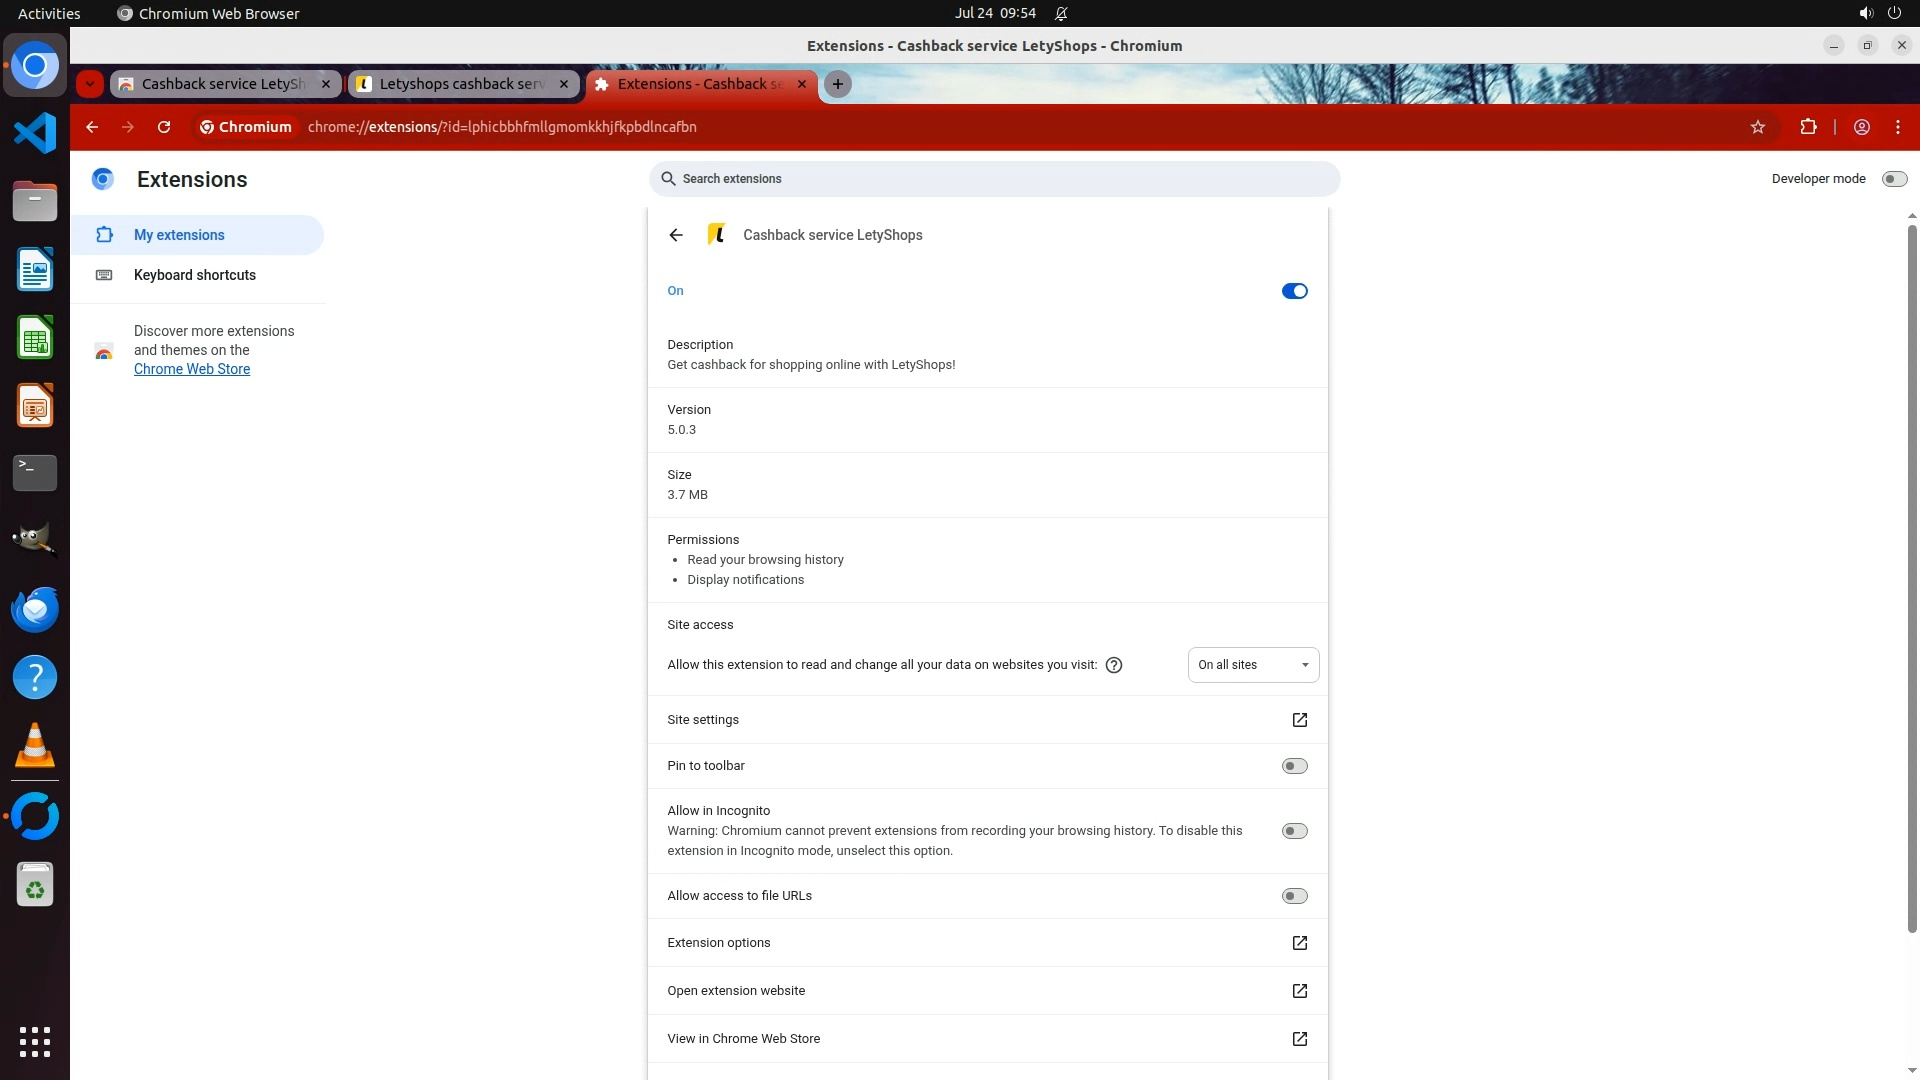Open the Chrome Web Store link
Screen dimensions: 1920x1080
pos(192,369)
